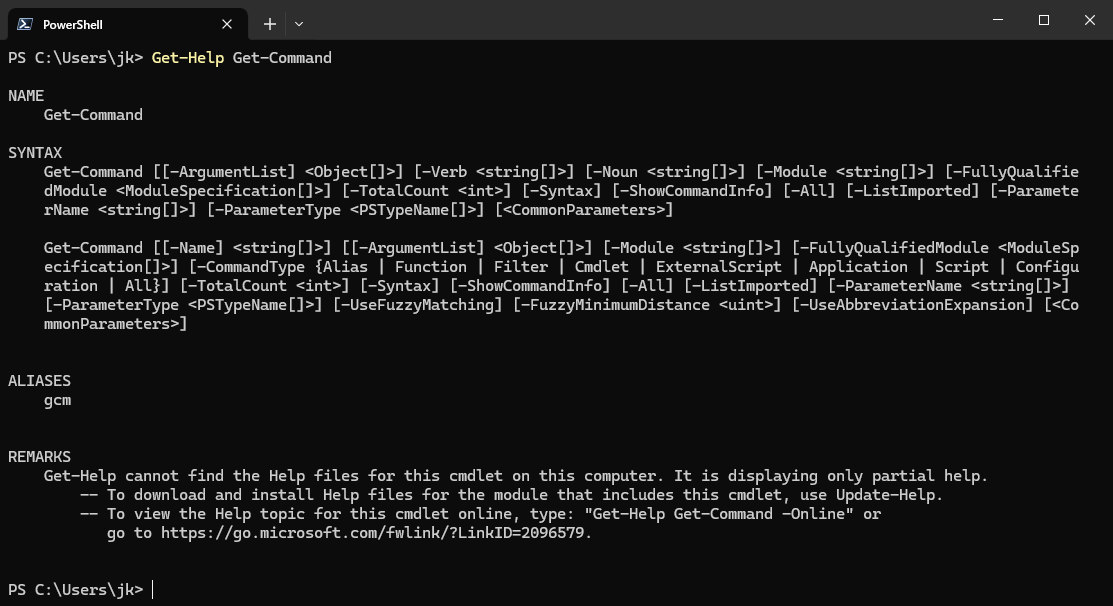Click the SYNTAX section heading

click(x=35, y=153)
